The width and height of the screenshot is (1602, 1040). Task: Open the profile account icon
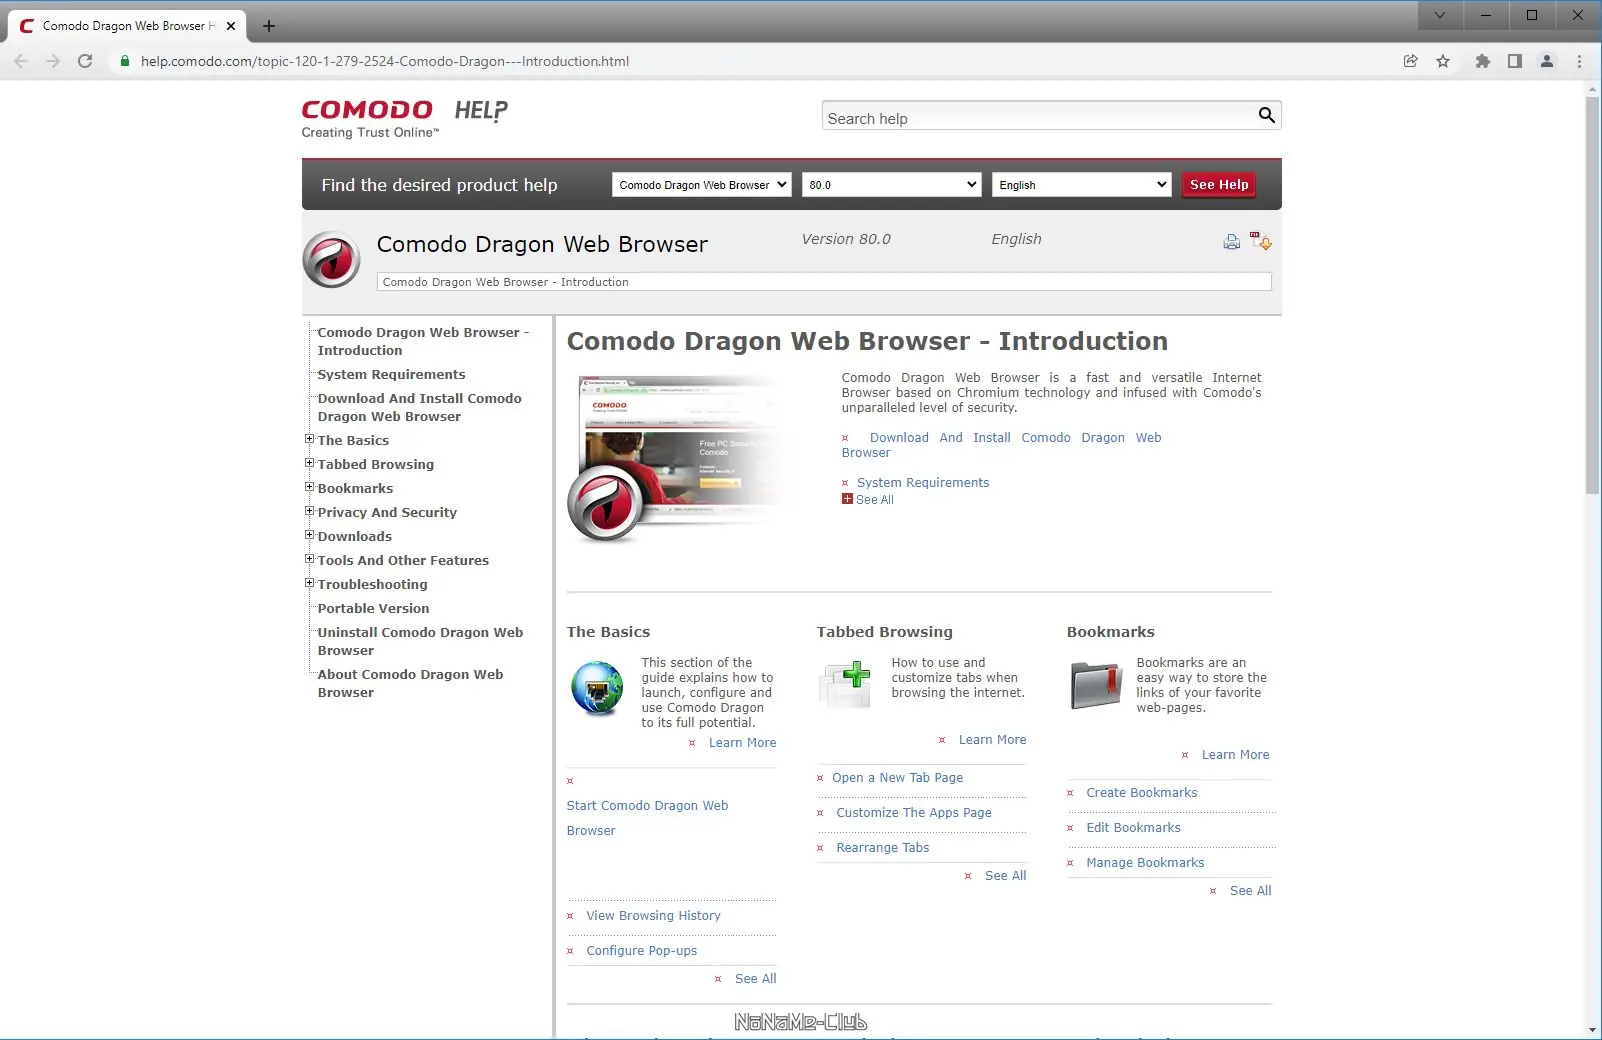point(1547,61)
